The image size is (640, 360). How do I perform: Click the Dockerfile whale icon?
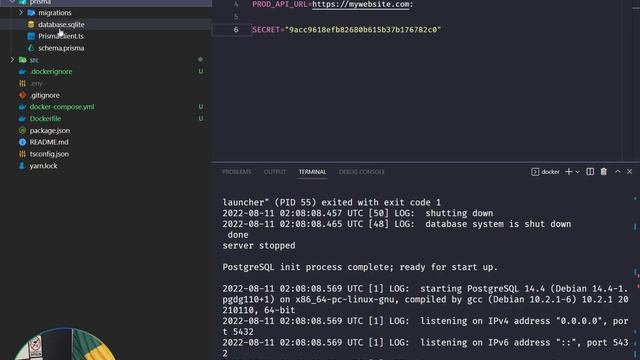click(22, 119)
